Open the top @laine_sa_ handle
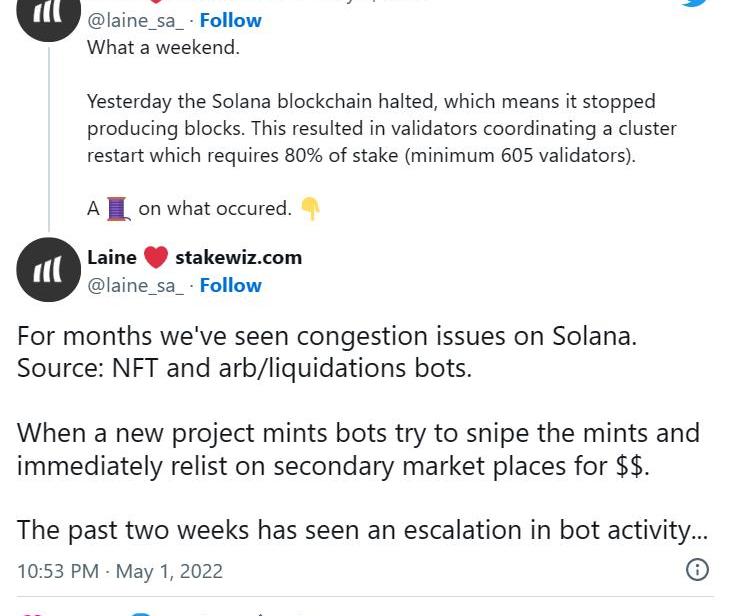731x616 pixels. (134, 20)
